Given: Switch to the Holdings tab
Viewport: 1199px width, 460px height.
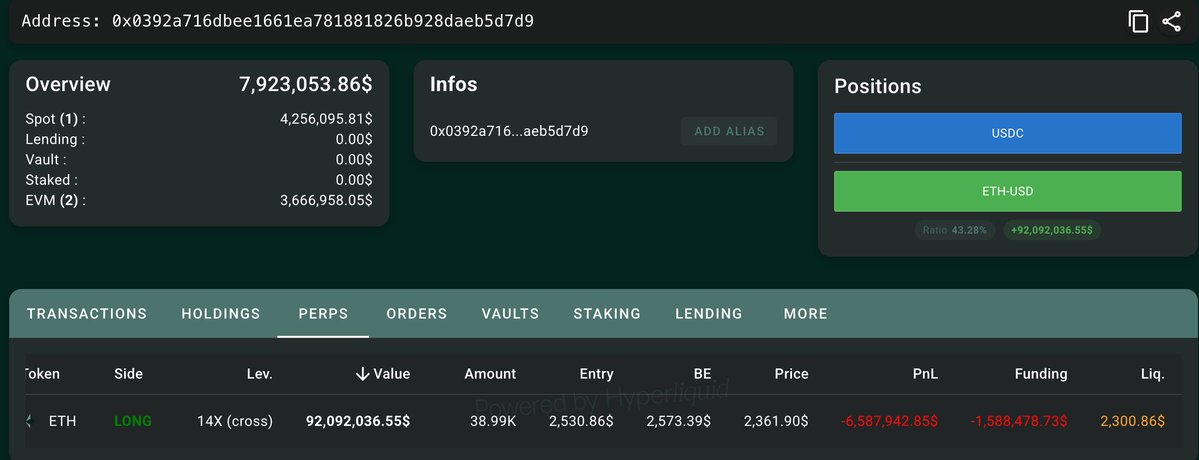Looking at the screenshot, I should click(x=220, y=313).
